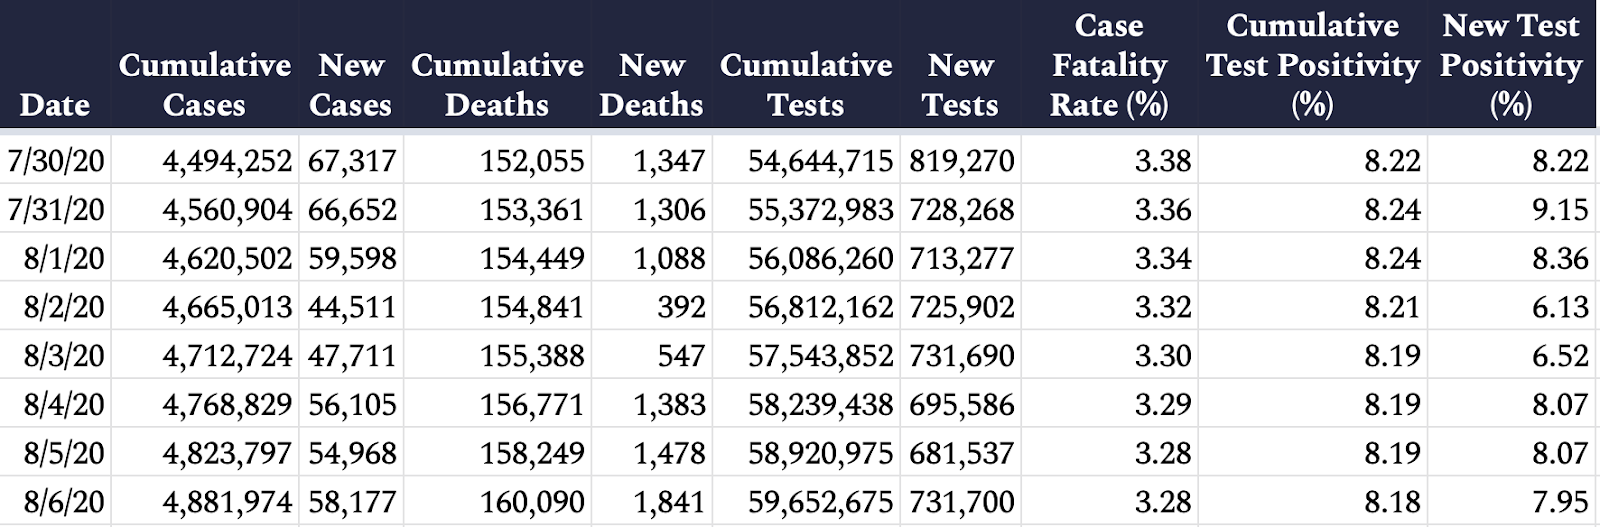Click the cell showing 4,560,904 cumulative cases
The width and height of the screenshot is (1600, 527).
click(205, 209)
